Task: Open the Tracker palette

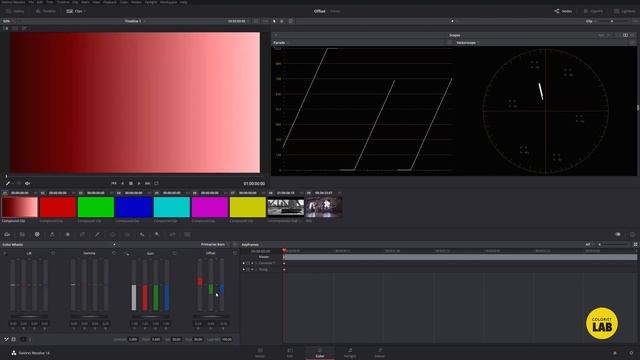Action: tap(127, 235)
